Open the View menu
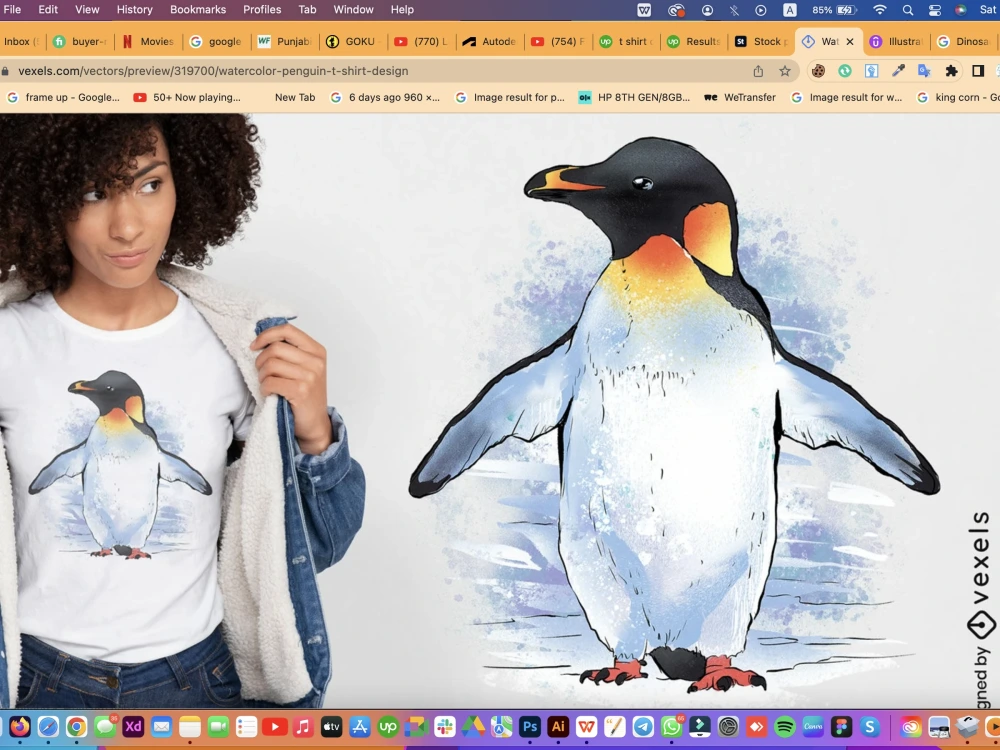The image size is (1000, 750). tap(87, 10)
